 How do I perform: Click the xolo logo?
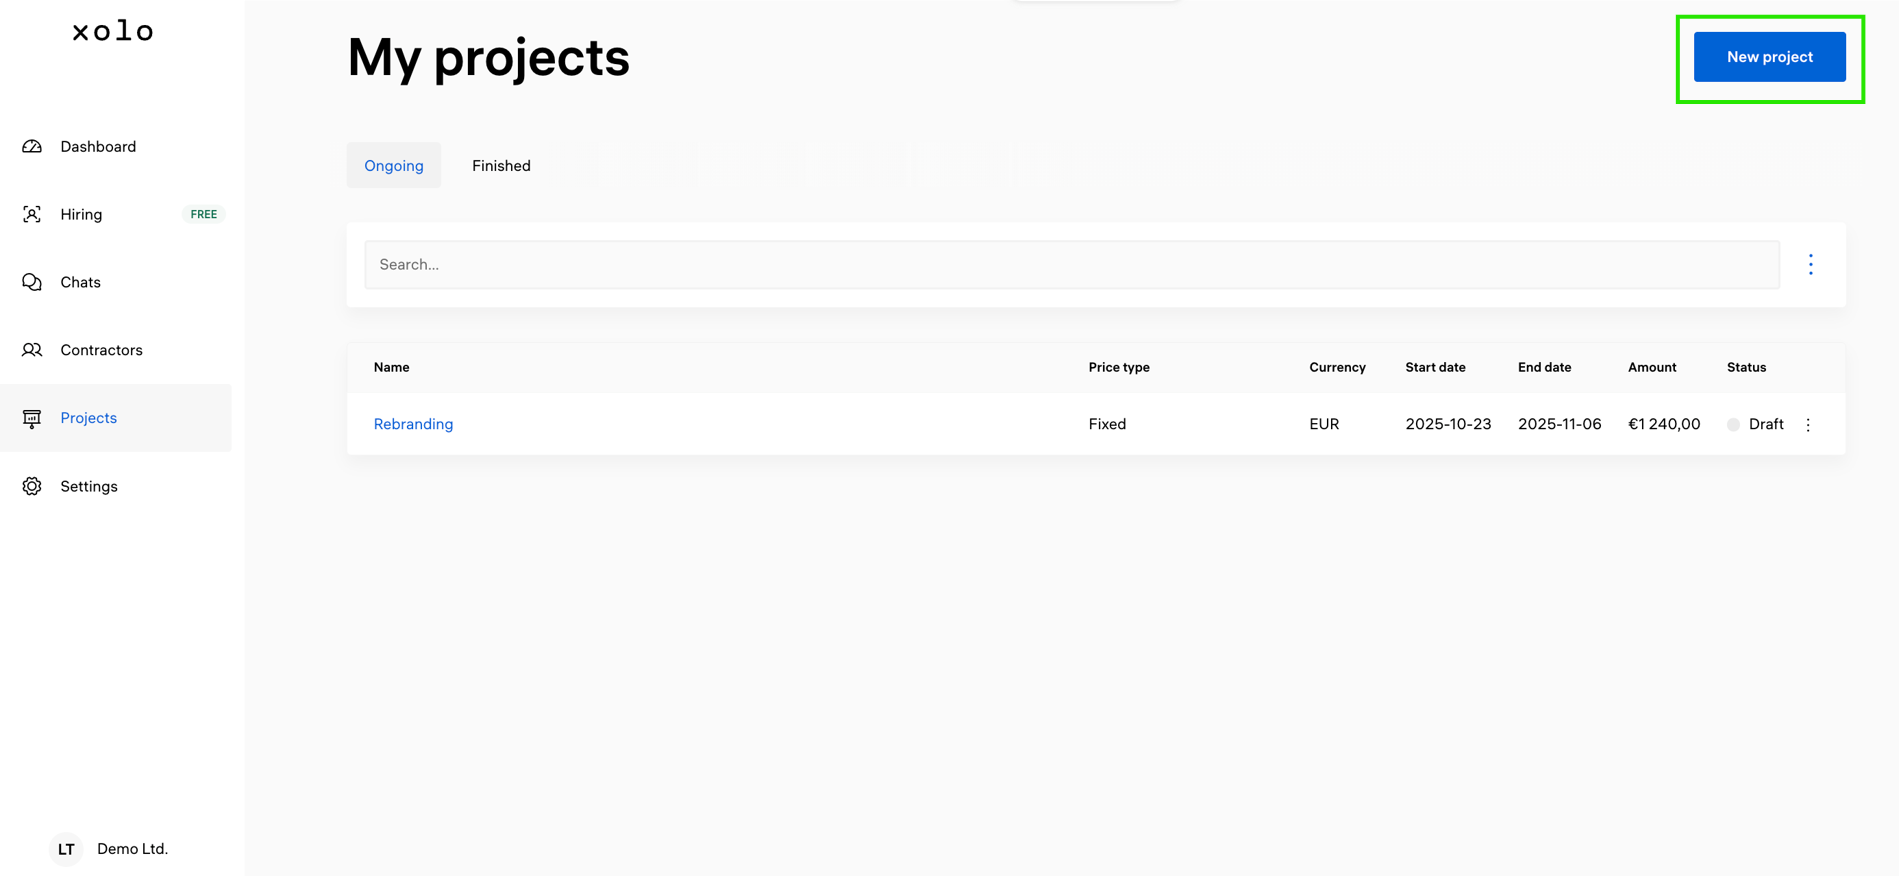(x=112, y=31)
